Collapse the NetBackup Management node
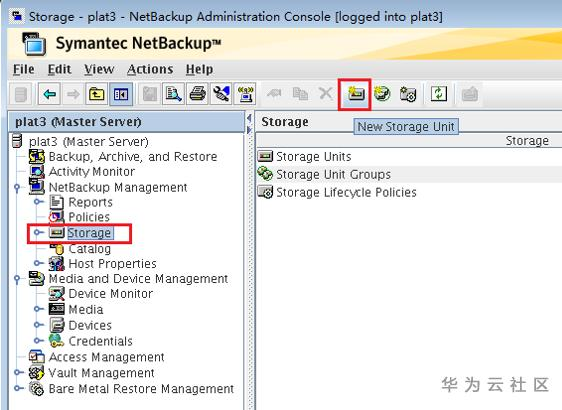The image size is (562, 410). click(x=17, y=187)
